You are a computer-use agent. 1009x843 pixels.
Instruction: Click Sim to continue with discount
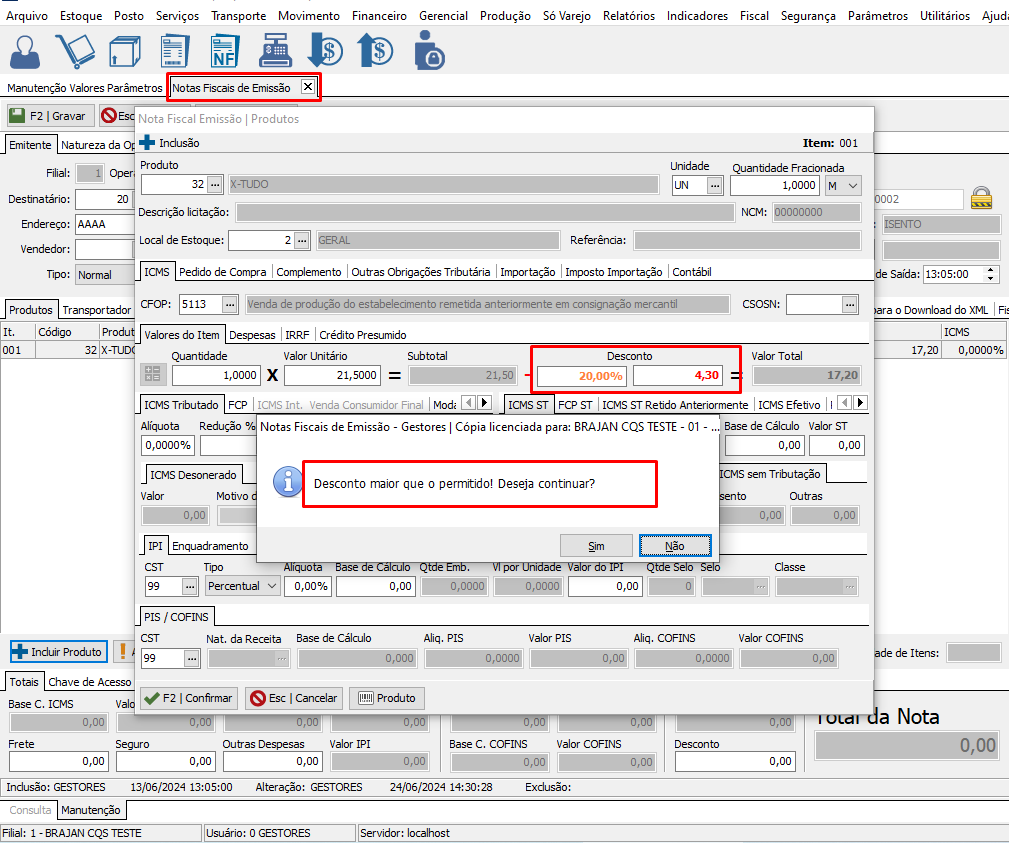point(596,546)
